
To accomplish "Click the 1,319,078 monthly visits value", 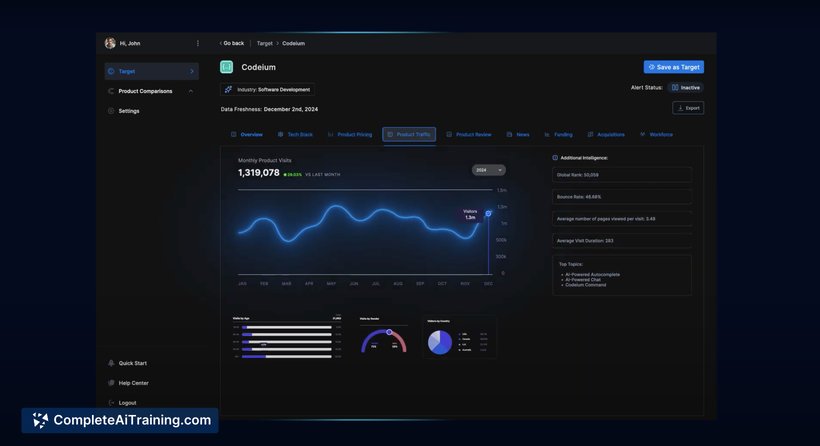I will point(259,173).
